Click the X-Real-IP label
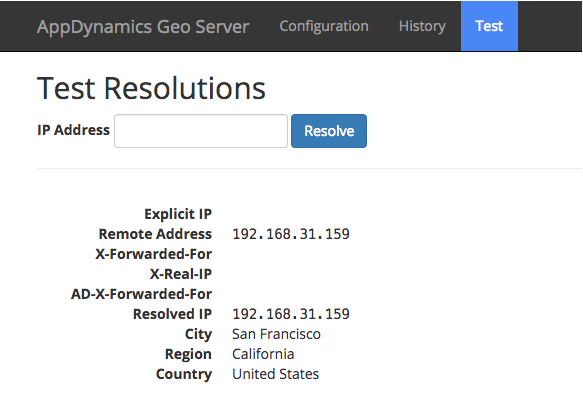The width and height of the screenshot is (583, 418). coord(181,274)
